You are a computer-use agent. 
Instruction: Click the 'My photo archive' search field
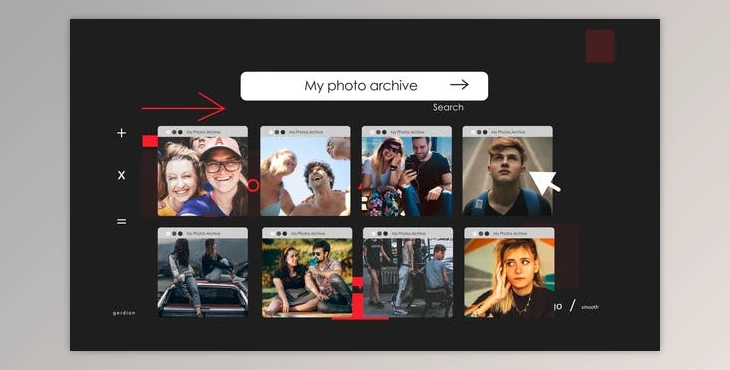point(364,86)
